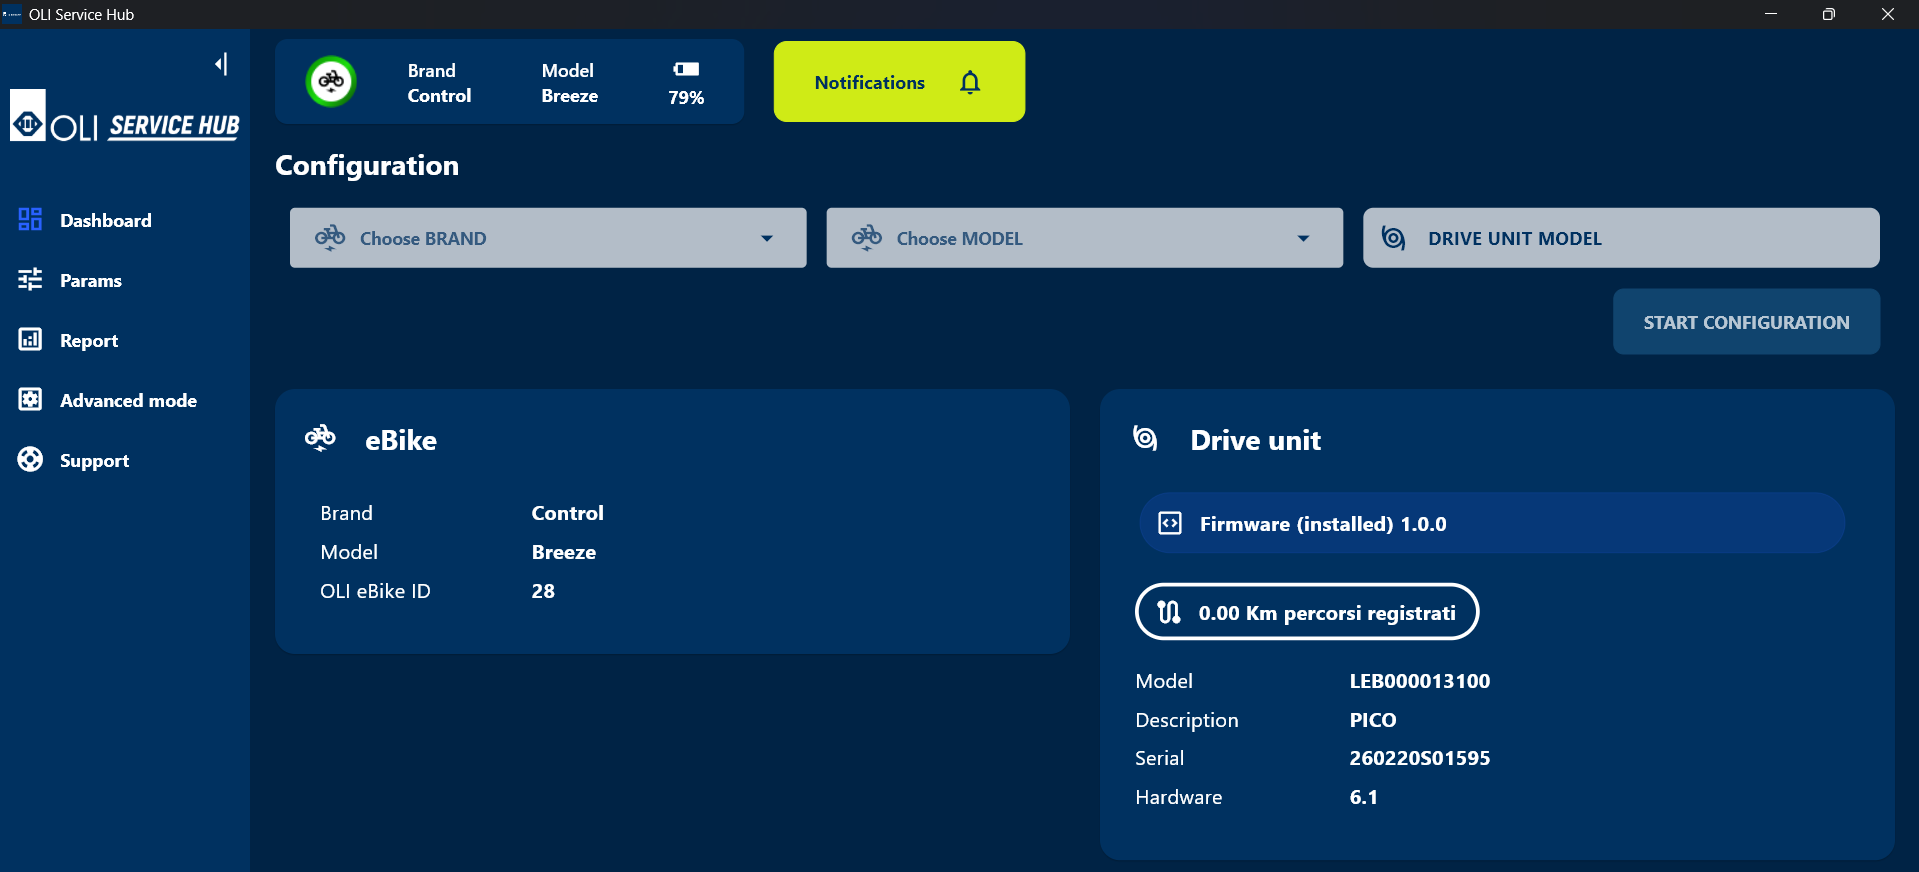The height and width of the screenshot is (872, 1919).
Task: Restore down the application window
Action: tap(1829, 14)
